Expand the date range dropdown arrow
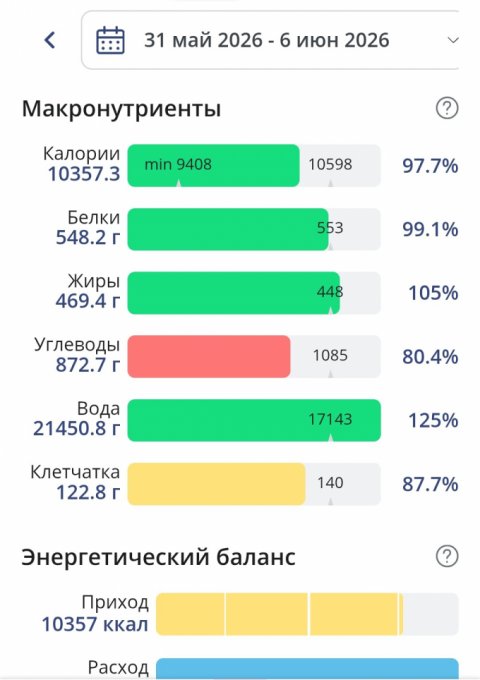 pos(453,40)
